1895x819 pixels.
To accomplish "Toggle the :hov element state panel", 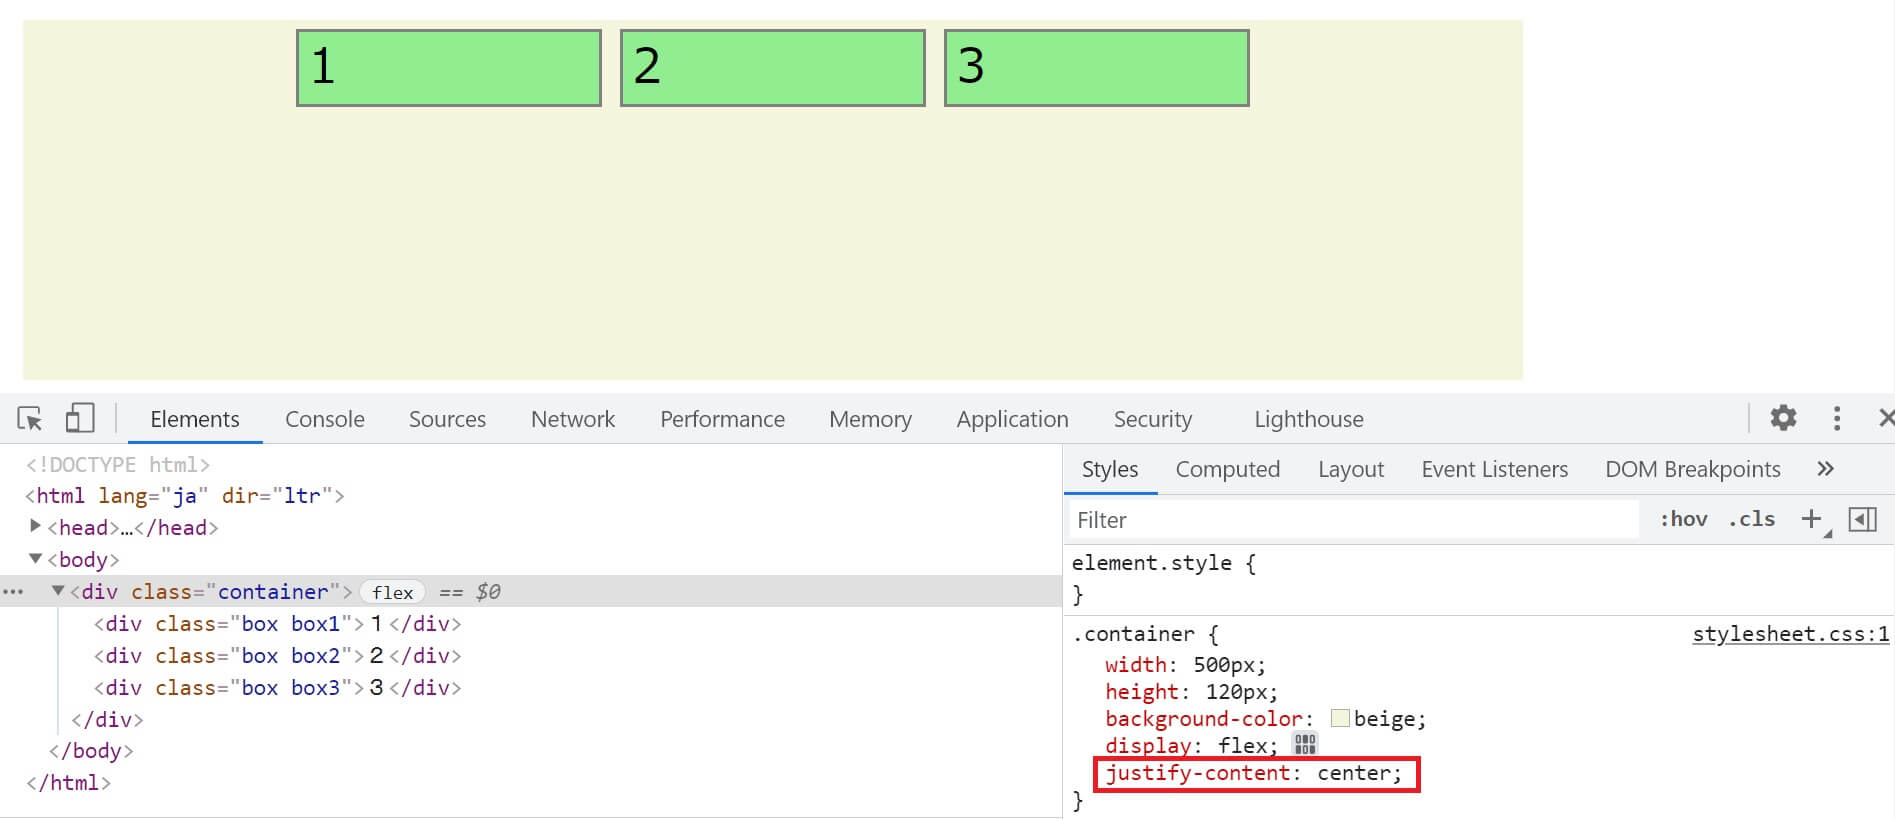I will pyautogui.click(x=1683, y=519).
